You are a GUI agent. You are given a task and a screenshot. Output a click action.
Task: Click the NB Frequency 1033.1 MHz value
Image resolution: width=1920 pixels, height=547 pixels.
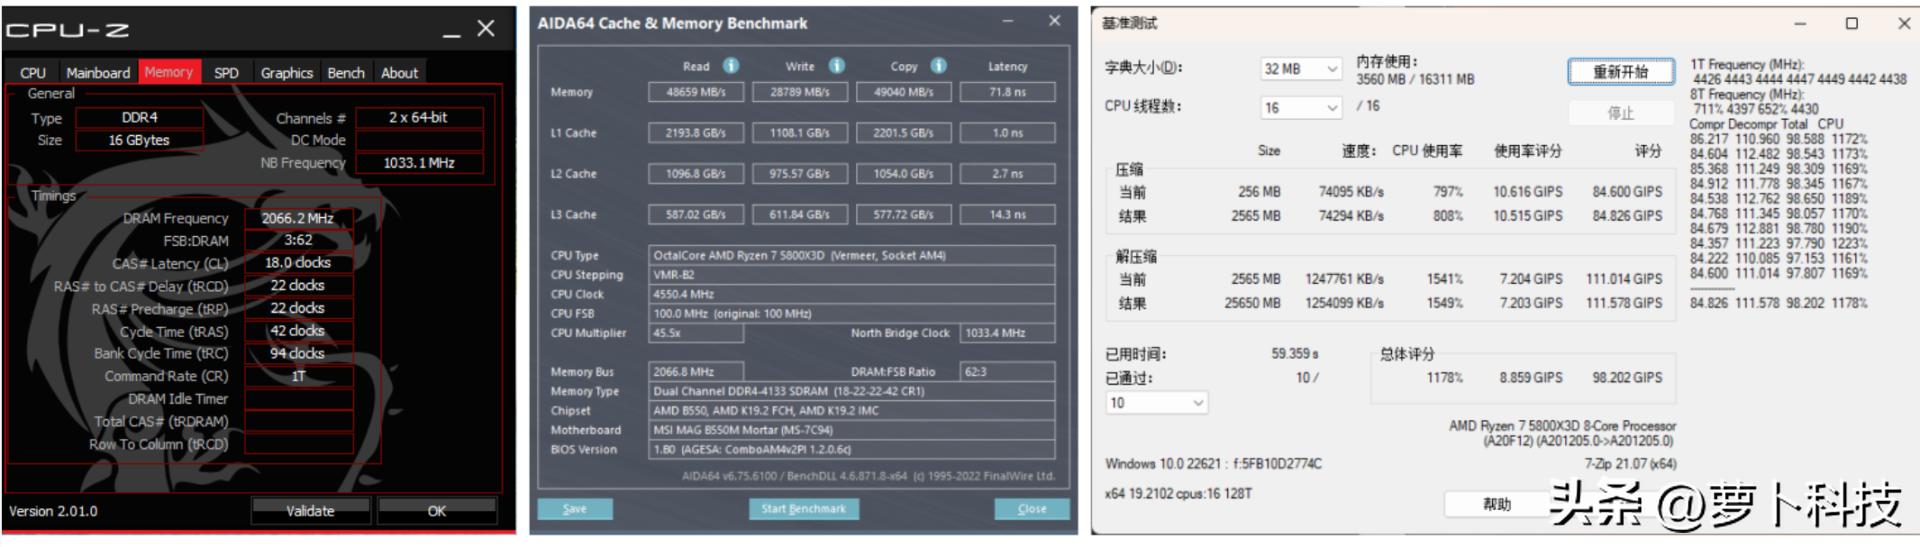click(x=419, y=163)
